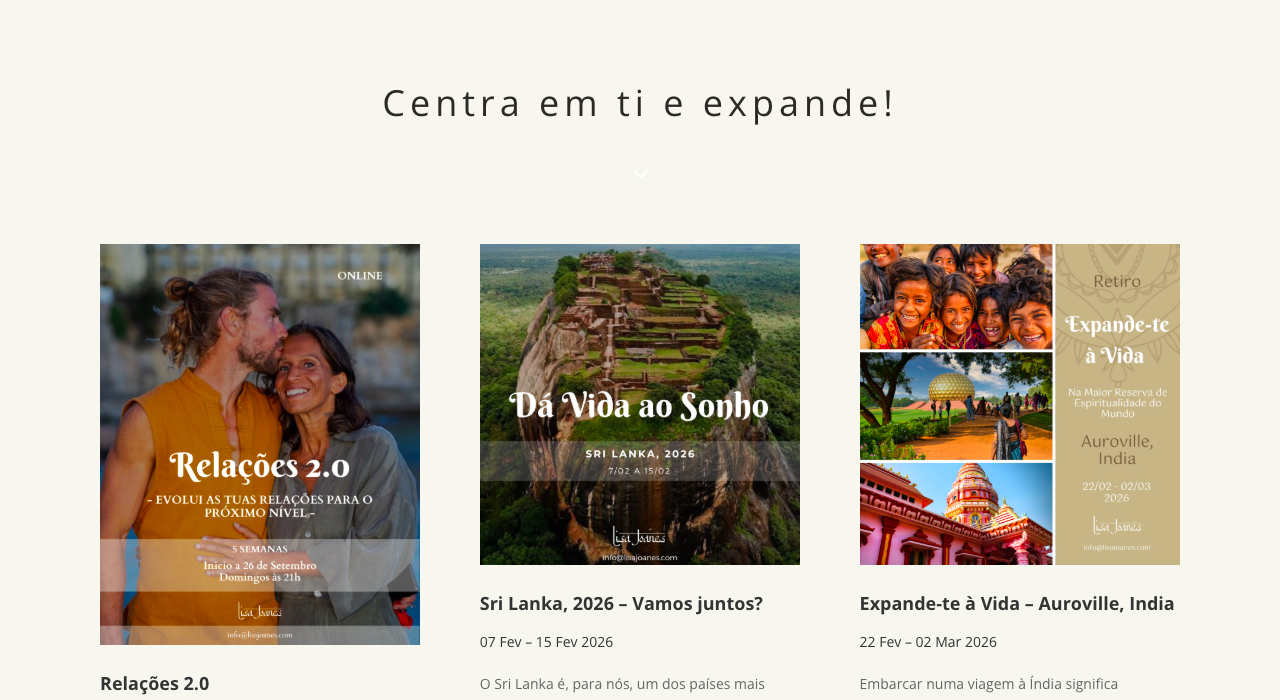Open 'Sri Lanka, 2026 – Vamos juntos?' link
Image resolution: width=1280 pixels, height=700 pixels.
[621, 603]
